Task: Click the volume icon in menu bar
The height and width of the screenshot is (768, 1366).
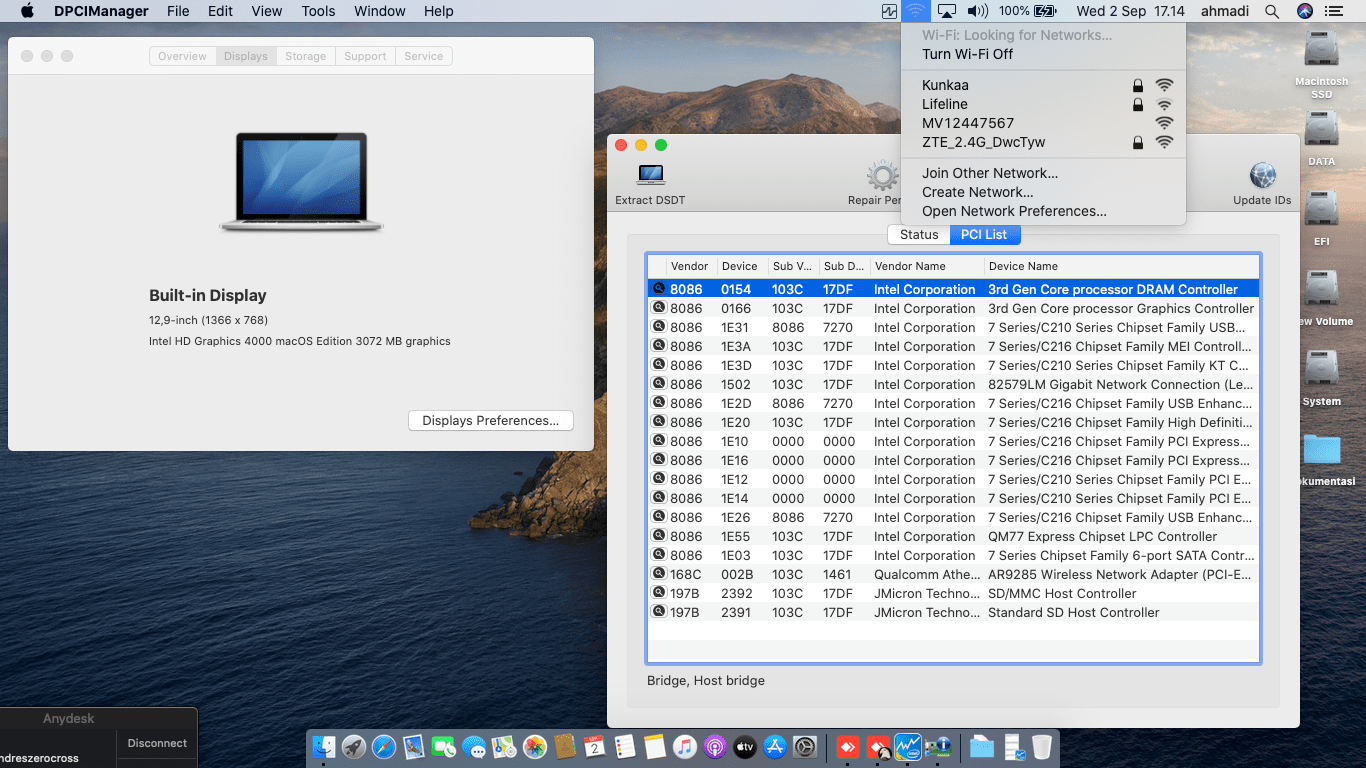Action: pyautogui.click(x=978, y=11)
